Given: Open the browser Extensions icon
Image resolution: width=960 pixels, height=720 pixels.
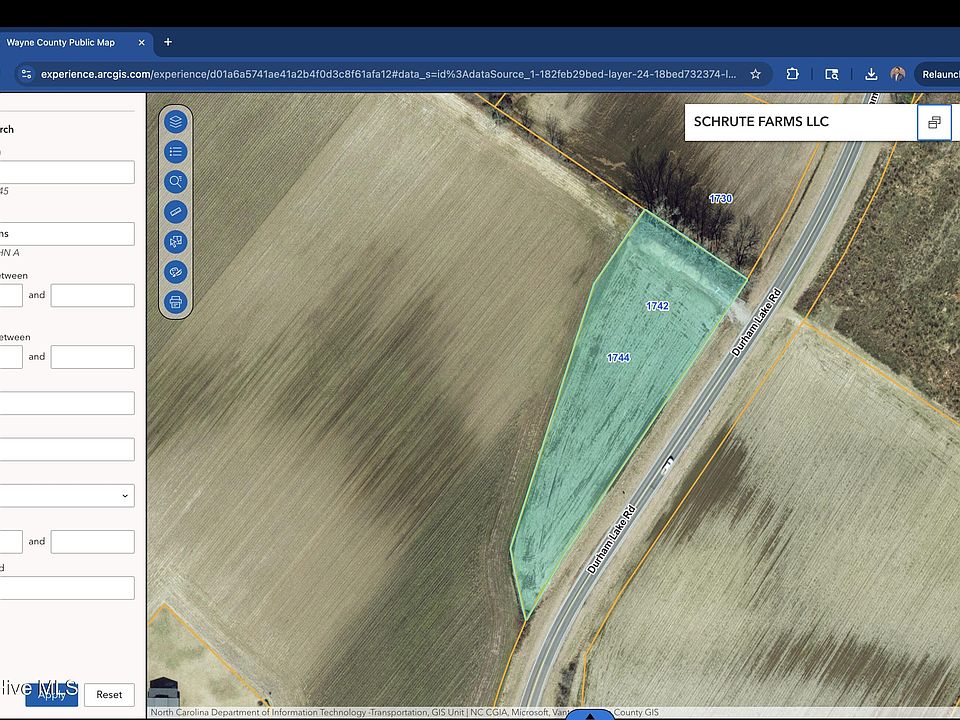Looking at the screenshot, I should 792,73.
